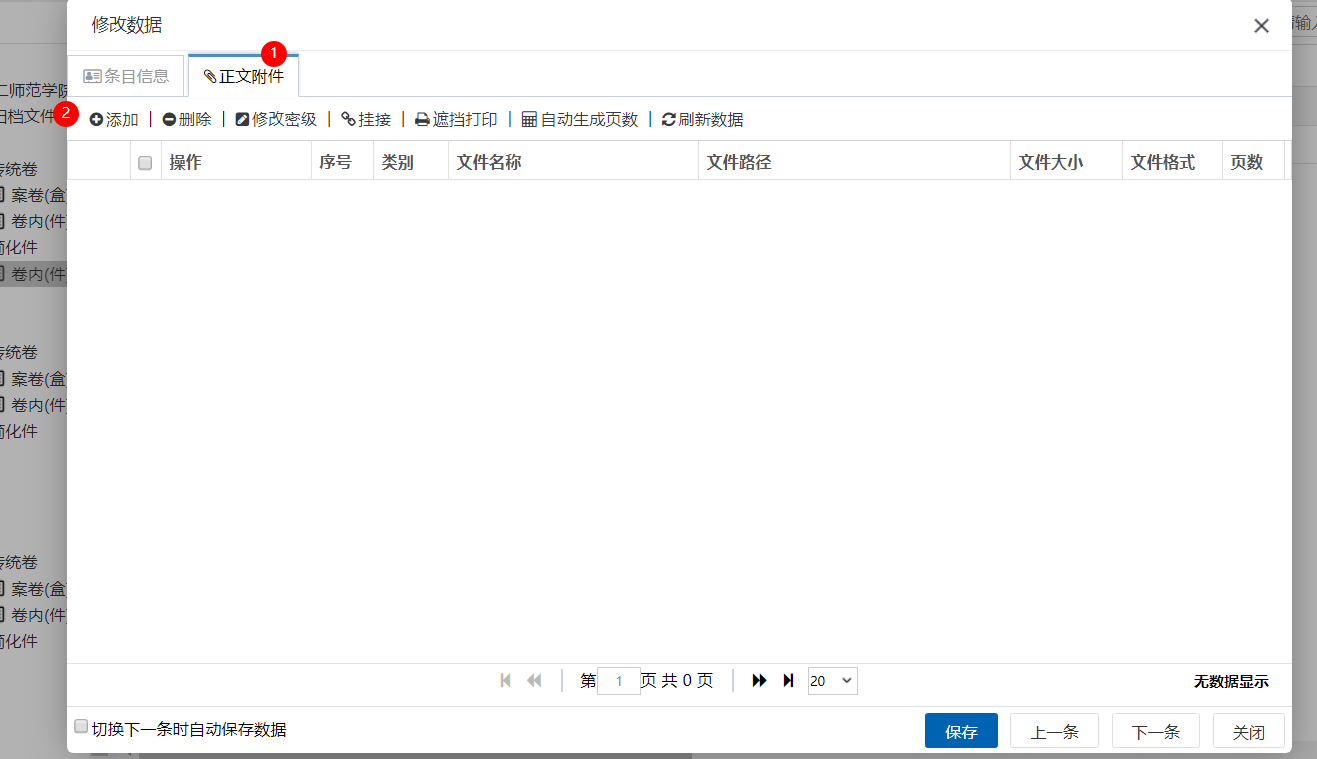This screenshot has height=759, width=1317.
Task: Open 修改密级 (modify security level)
Action: point(242,120)
